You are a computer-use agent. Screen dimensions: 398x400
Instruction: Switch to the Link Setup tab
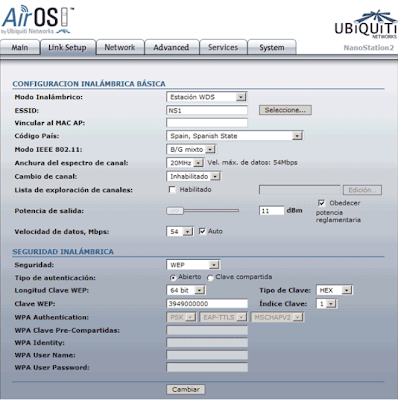67,47
